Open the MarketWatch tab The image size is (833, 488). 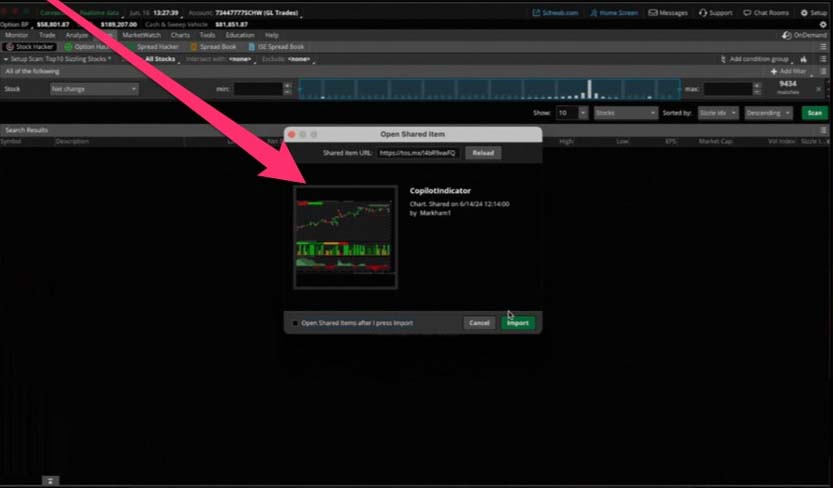click(141, 35)
